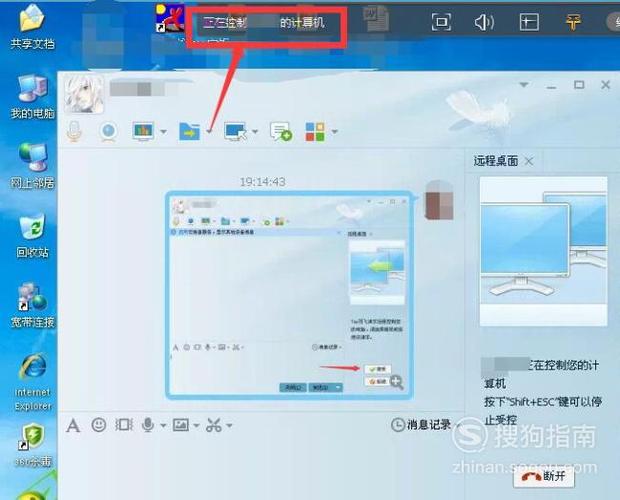The image size is (620, 500).
Task: Click the sender avatar next to the message
Action: [439, 200]
